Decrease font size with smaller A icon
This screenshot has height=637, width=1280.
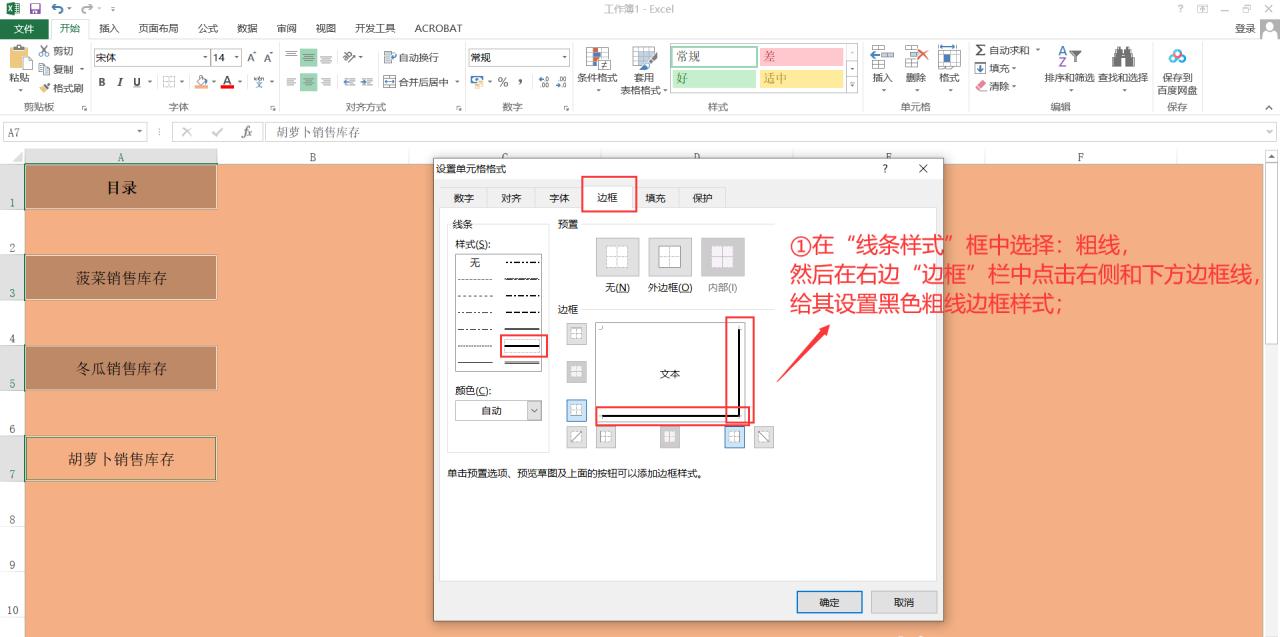point(268,57)
